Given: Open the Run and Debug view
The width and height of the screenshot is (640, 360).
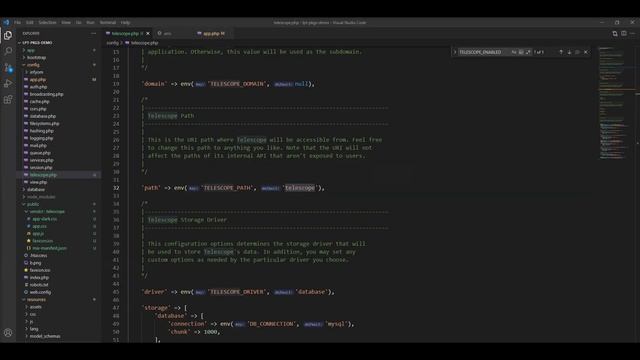Looking at the screenshot, I should [x=8, y=84].
